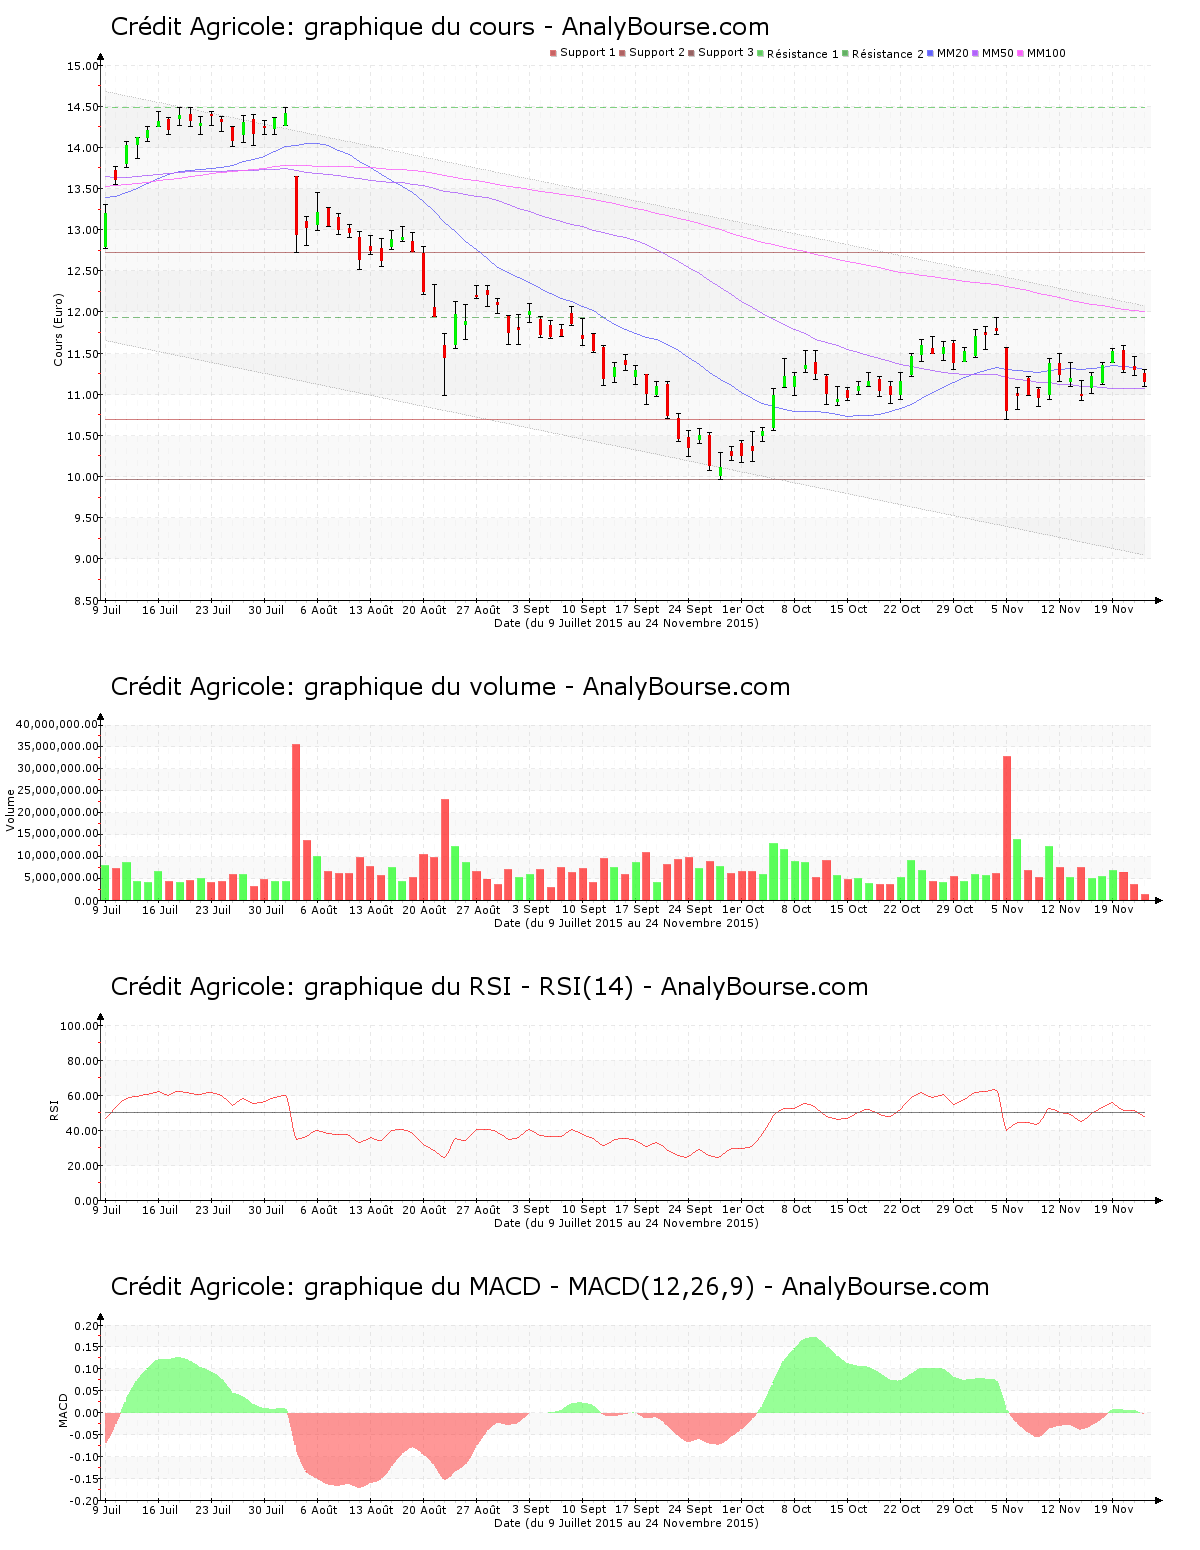Click the '5 Nov' date on the RSI chart
Screen dimensions: 1200x1550
pos(1007,1209)
